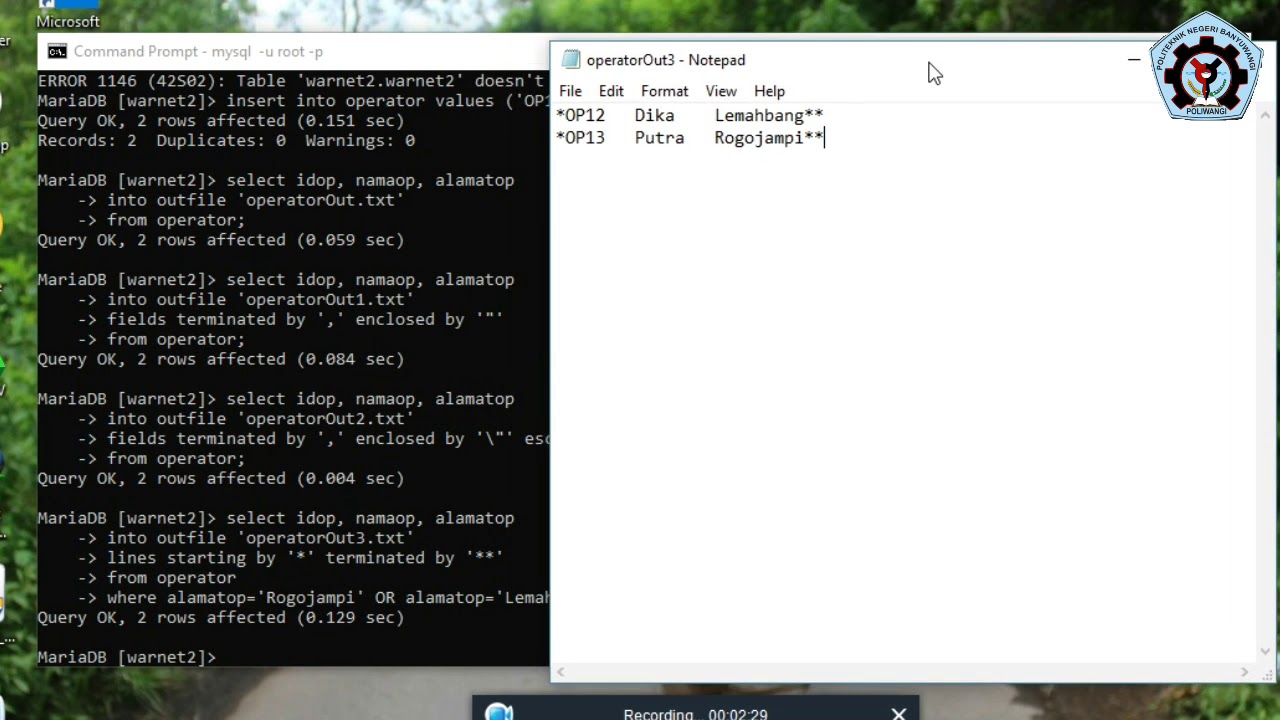1280x720 pixels.
Task: Click the name 'Putra' in Notepad
Action: point(659,138)
